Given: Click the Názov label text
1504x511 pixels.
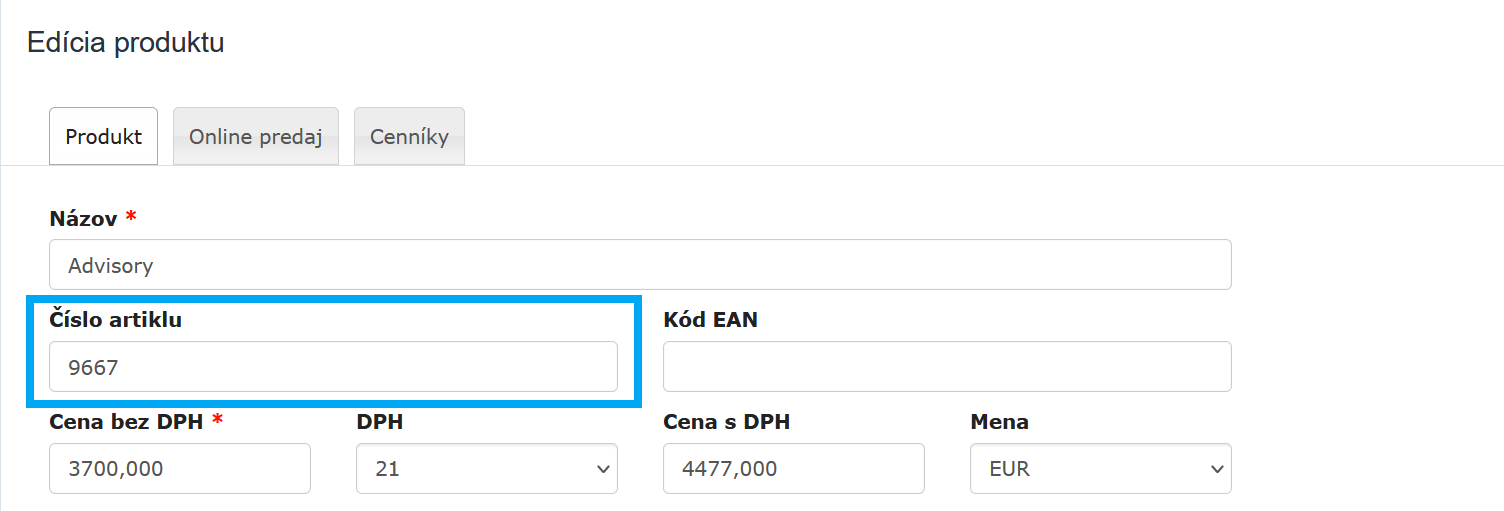Looking at the screenshot, I should [x=83, y=218].
